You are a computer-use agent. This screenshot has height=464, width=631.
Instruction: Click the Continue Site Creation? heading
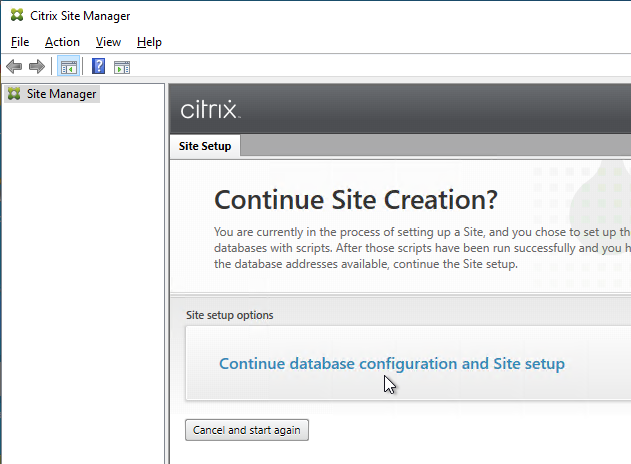point(356,200)
